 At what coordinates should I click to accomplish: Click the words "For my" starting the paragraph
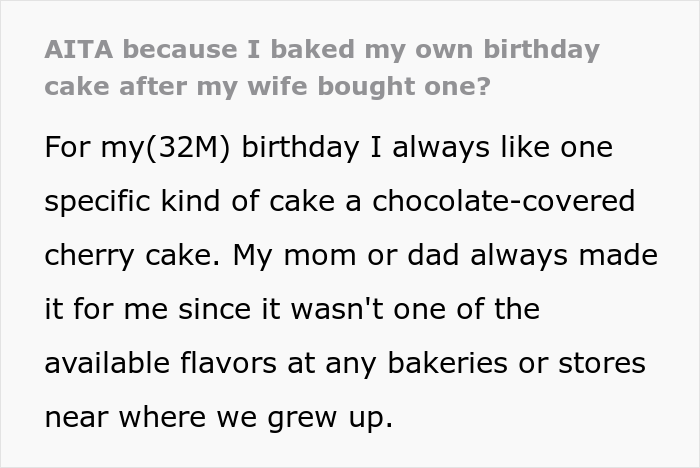95,148
